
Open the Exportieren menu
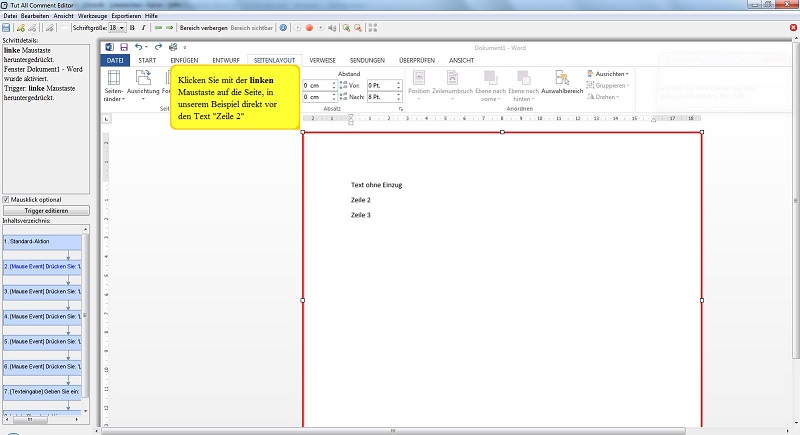(124, 17)
